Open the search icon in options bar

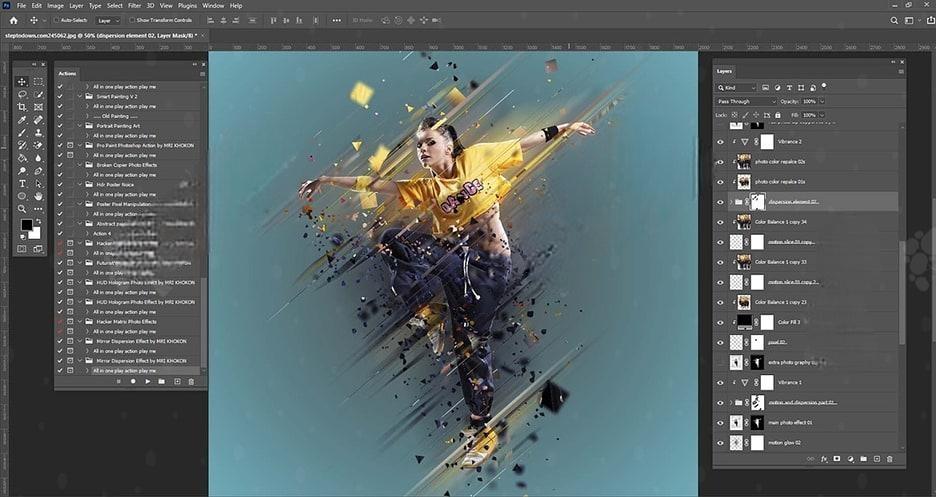[x=894, y=20]
